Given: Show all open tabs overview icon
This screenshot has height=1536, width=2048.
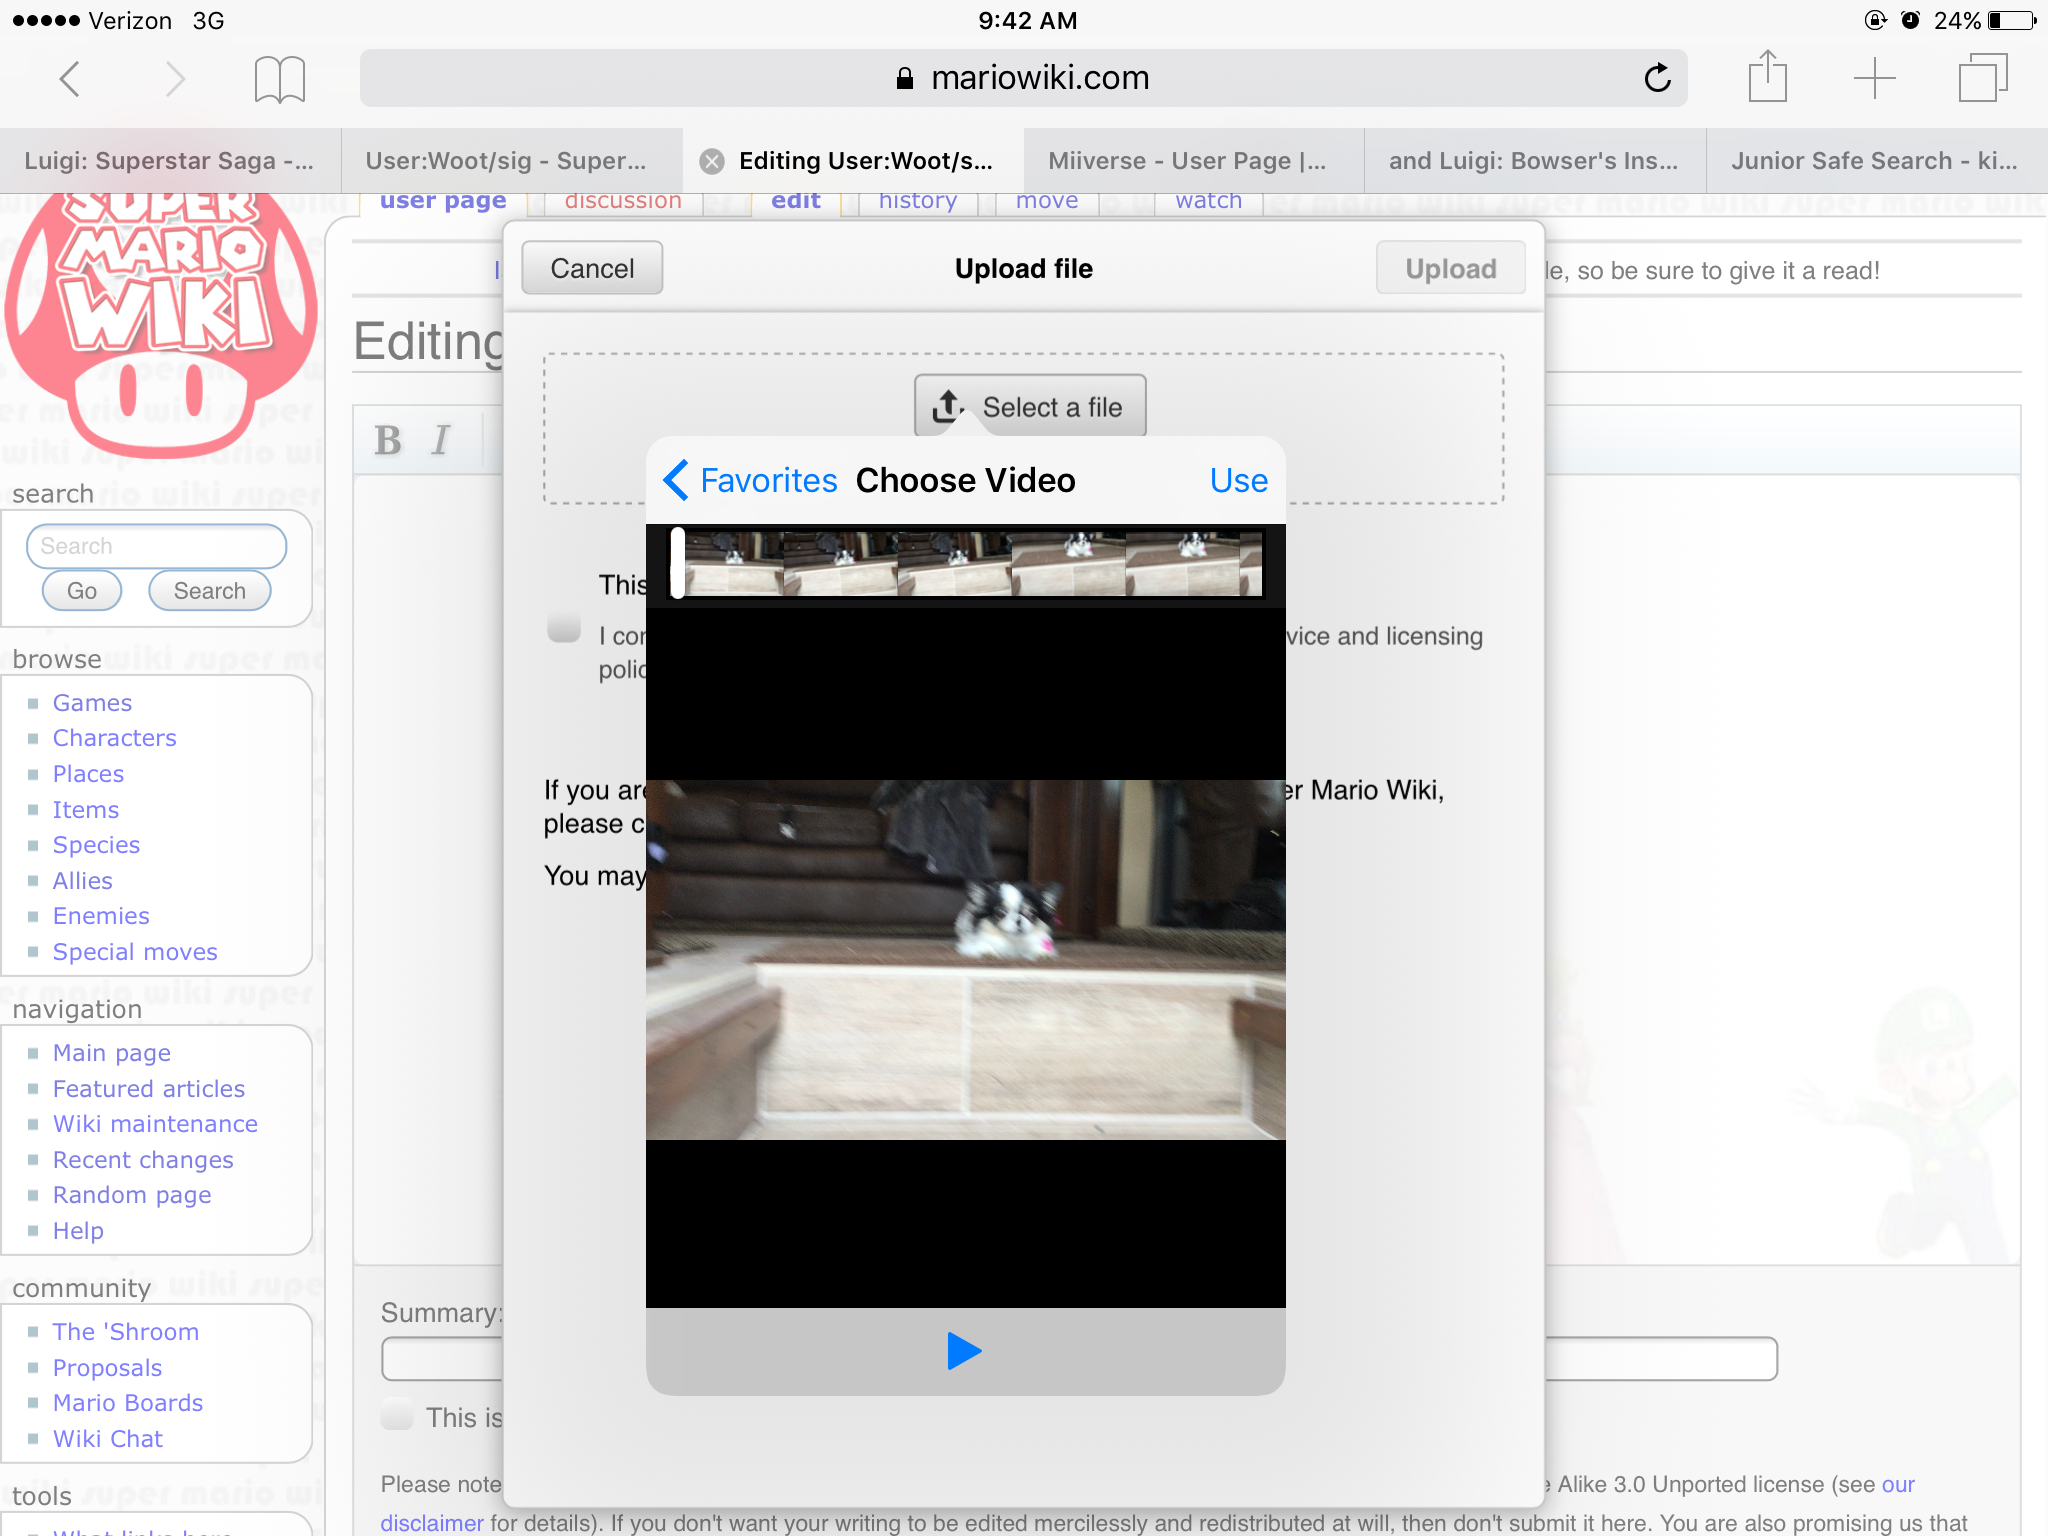Looking at the screenshot, I should (1982, 78).
